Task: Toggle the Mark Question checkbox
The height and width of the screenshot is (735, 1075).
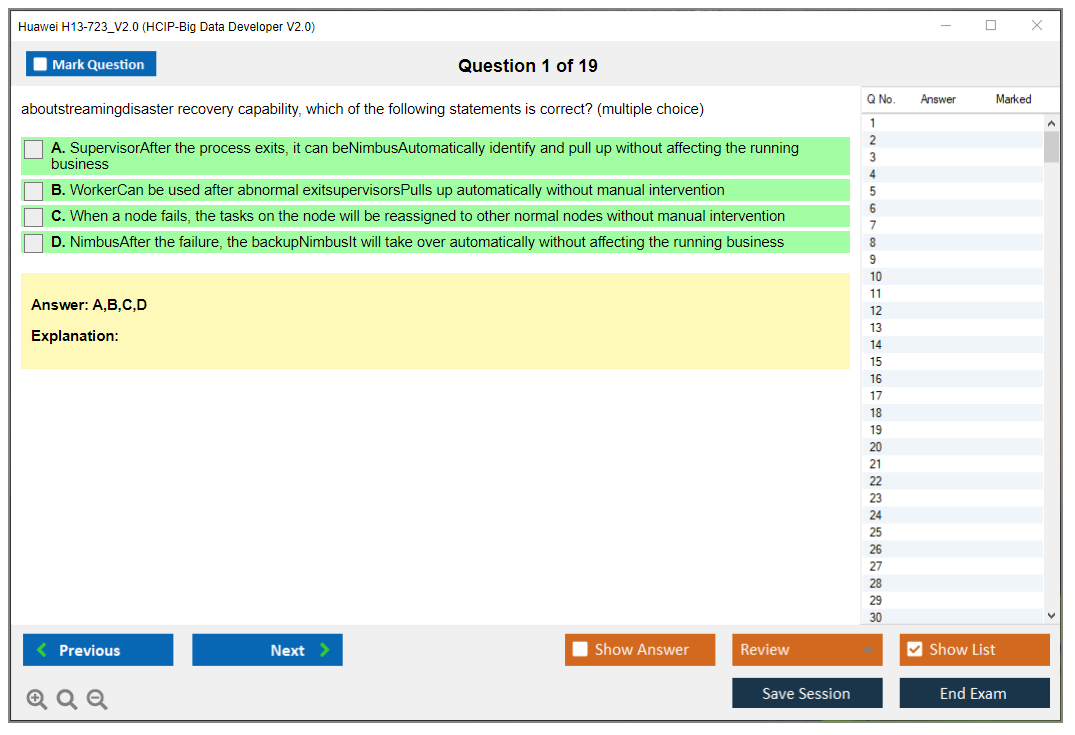Action: 41,65
